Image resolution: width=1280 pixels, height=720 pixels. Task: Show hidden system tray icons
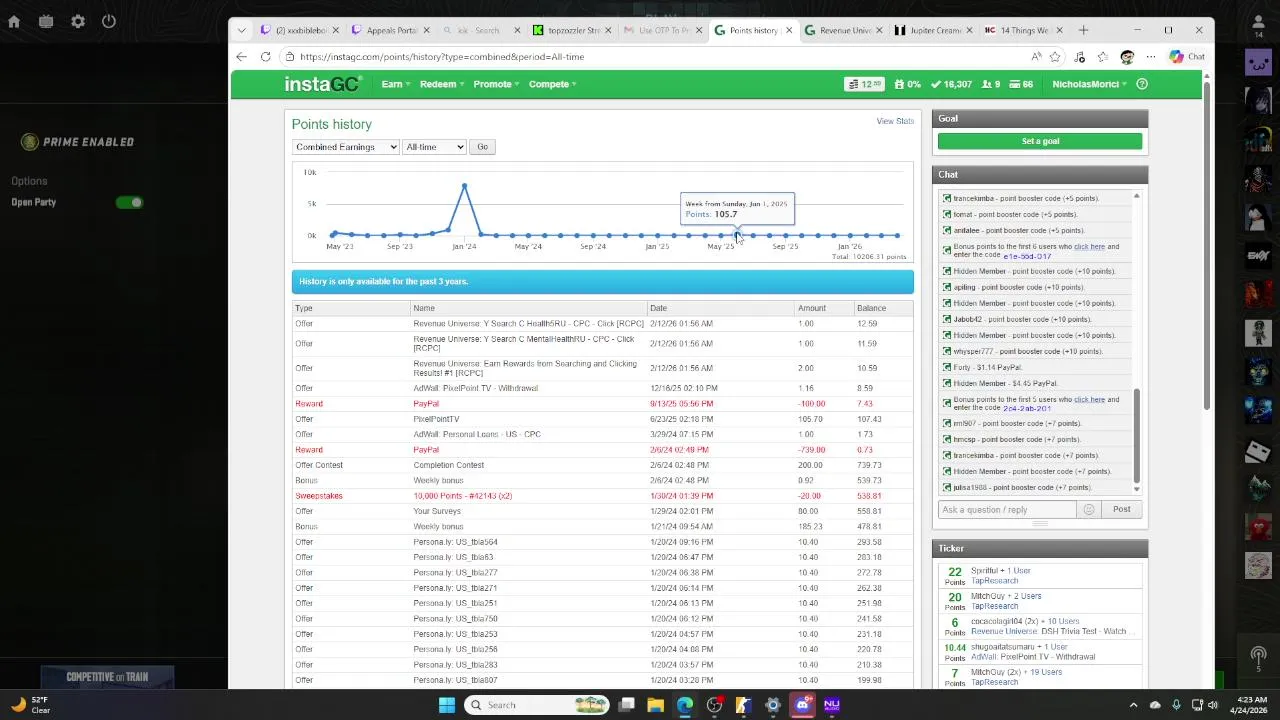(1133, 705)
